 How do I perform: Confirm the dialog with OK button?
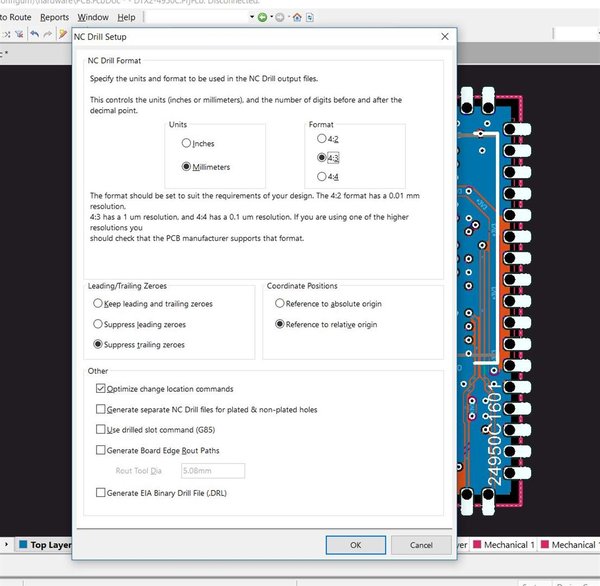355,545
